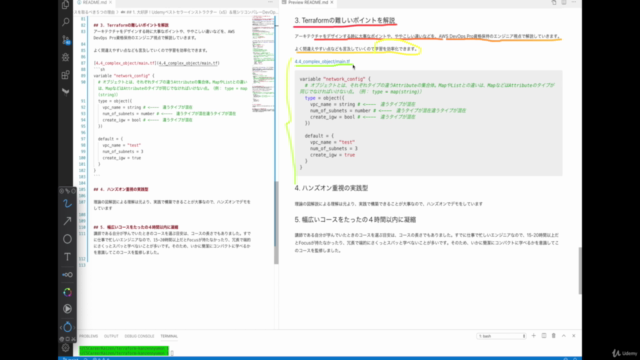Open the DEBUG CONSOLE panel tab
The width and height of the screenshot is (640, 360).
coord(139,336)
